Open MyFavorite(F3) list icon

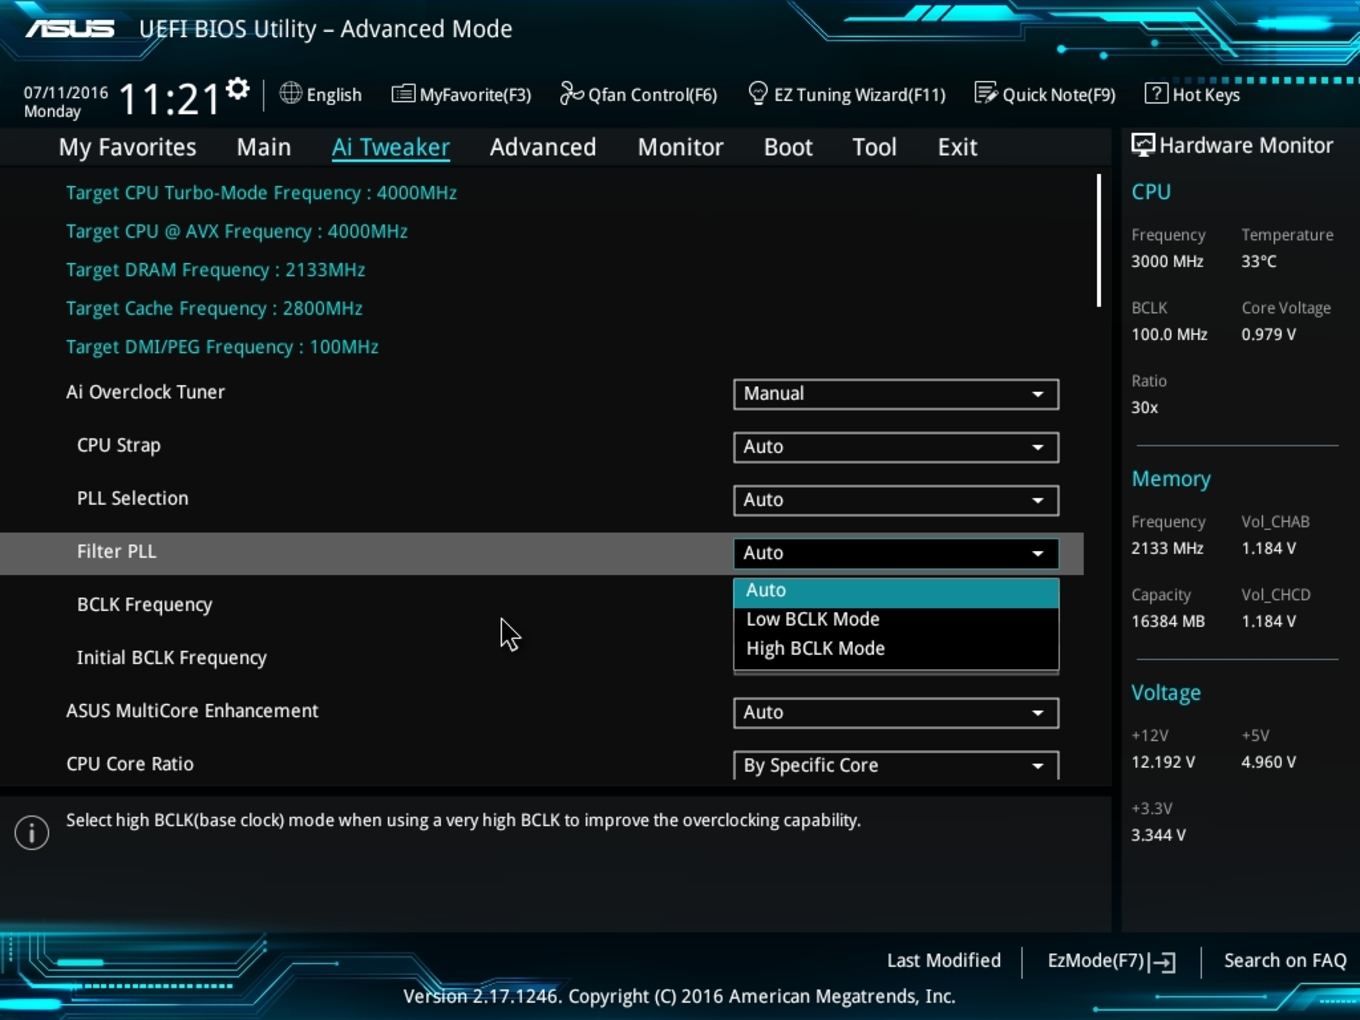(x=403, y=94)
